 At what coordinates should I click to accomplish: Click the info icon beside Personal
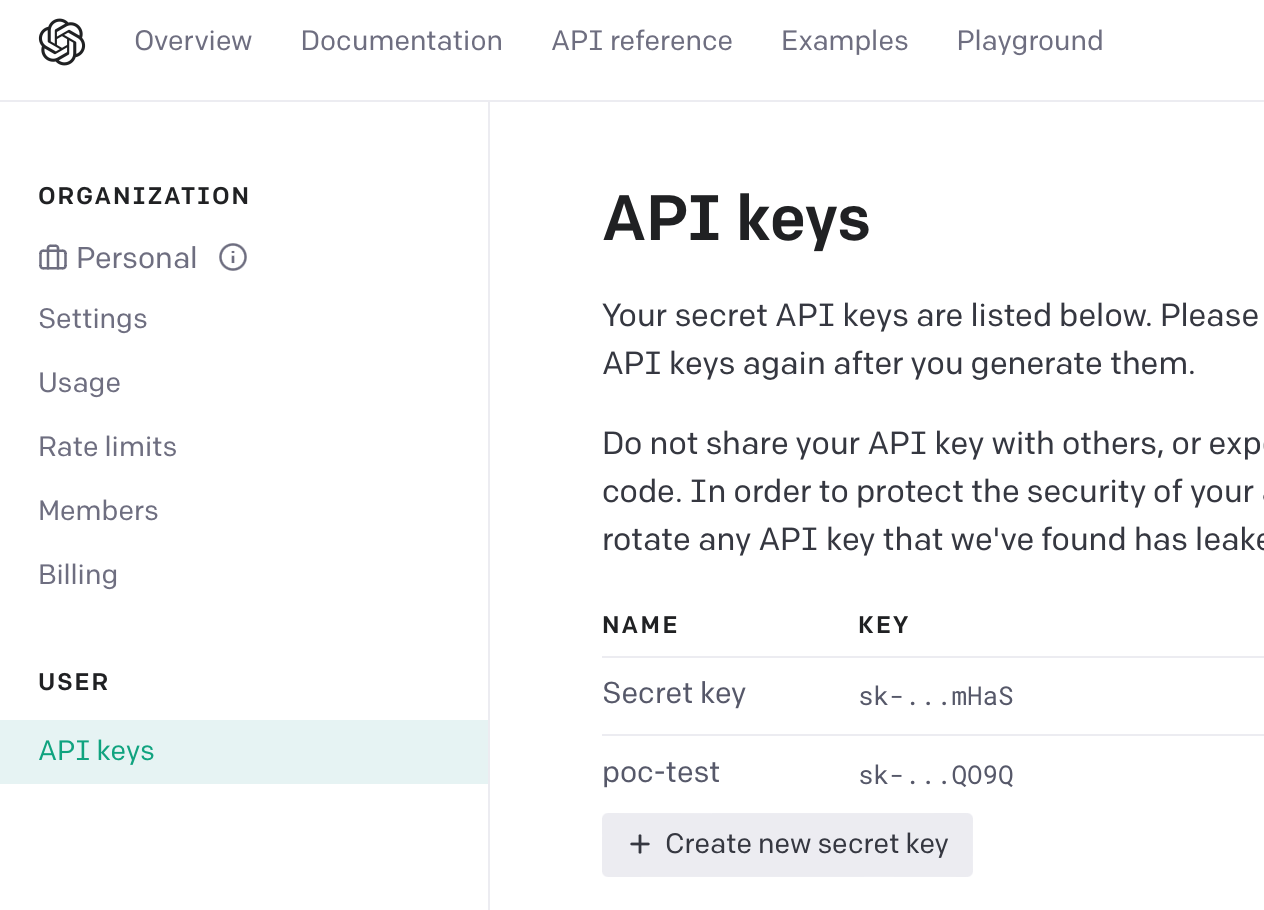[x=233, y=258]
